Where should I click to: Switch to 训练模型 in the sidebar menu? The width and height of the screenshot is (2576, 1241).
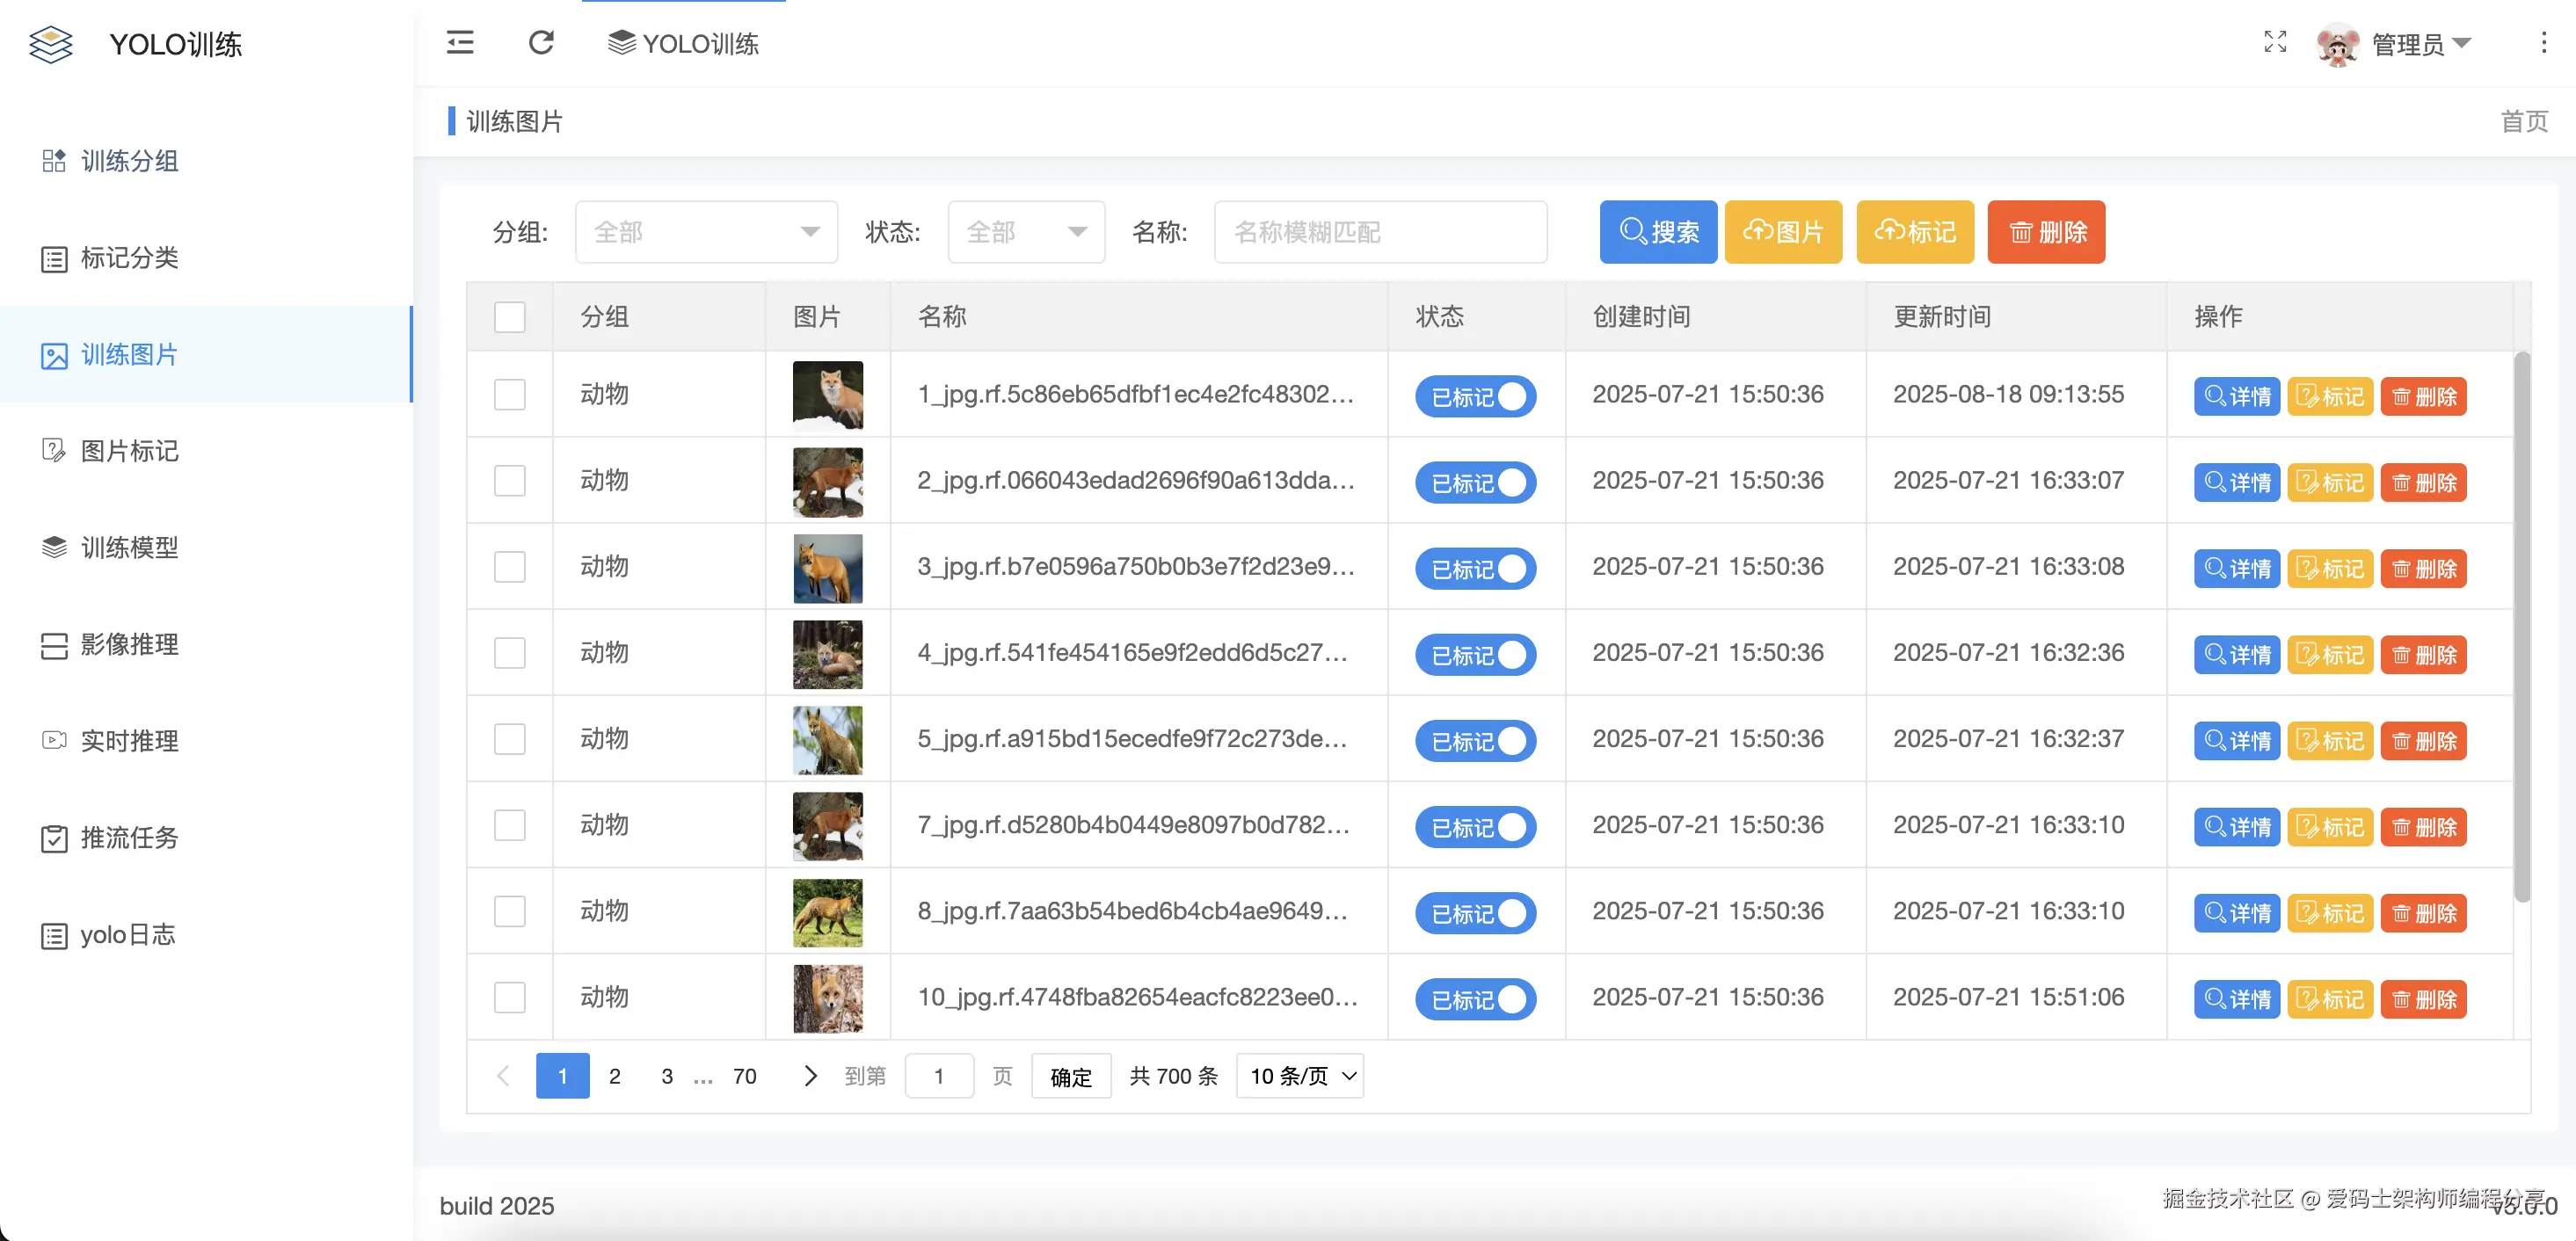click(x=129, y=548)
